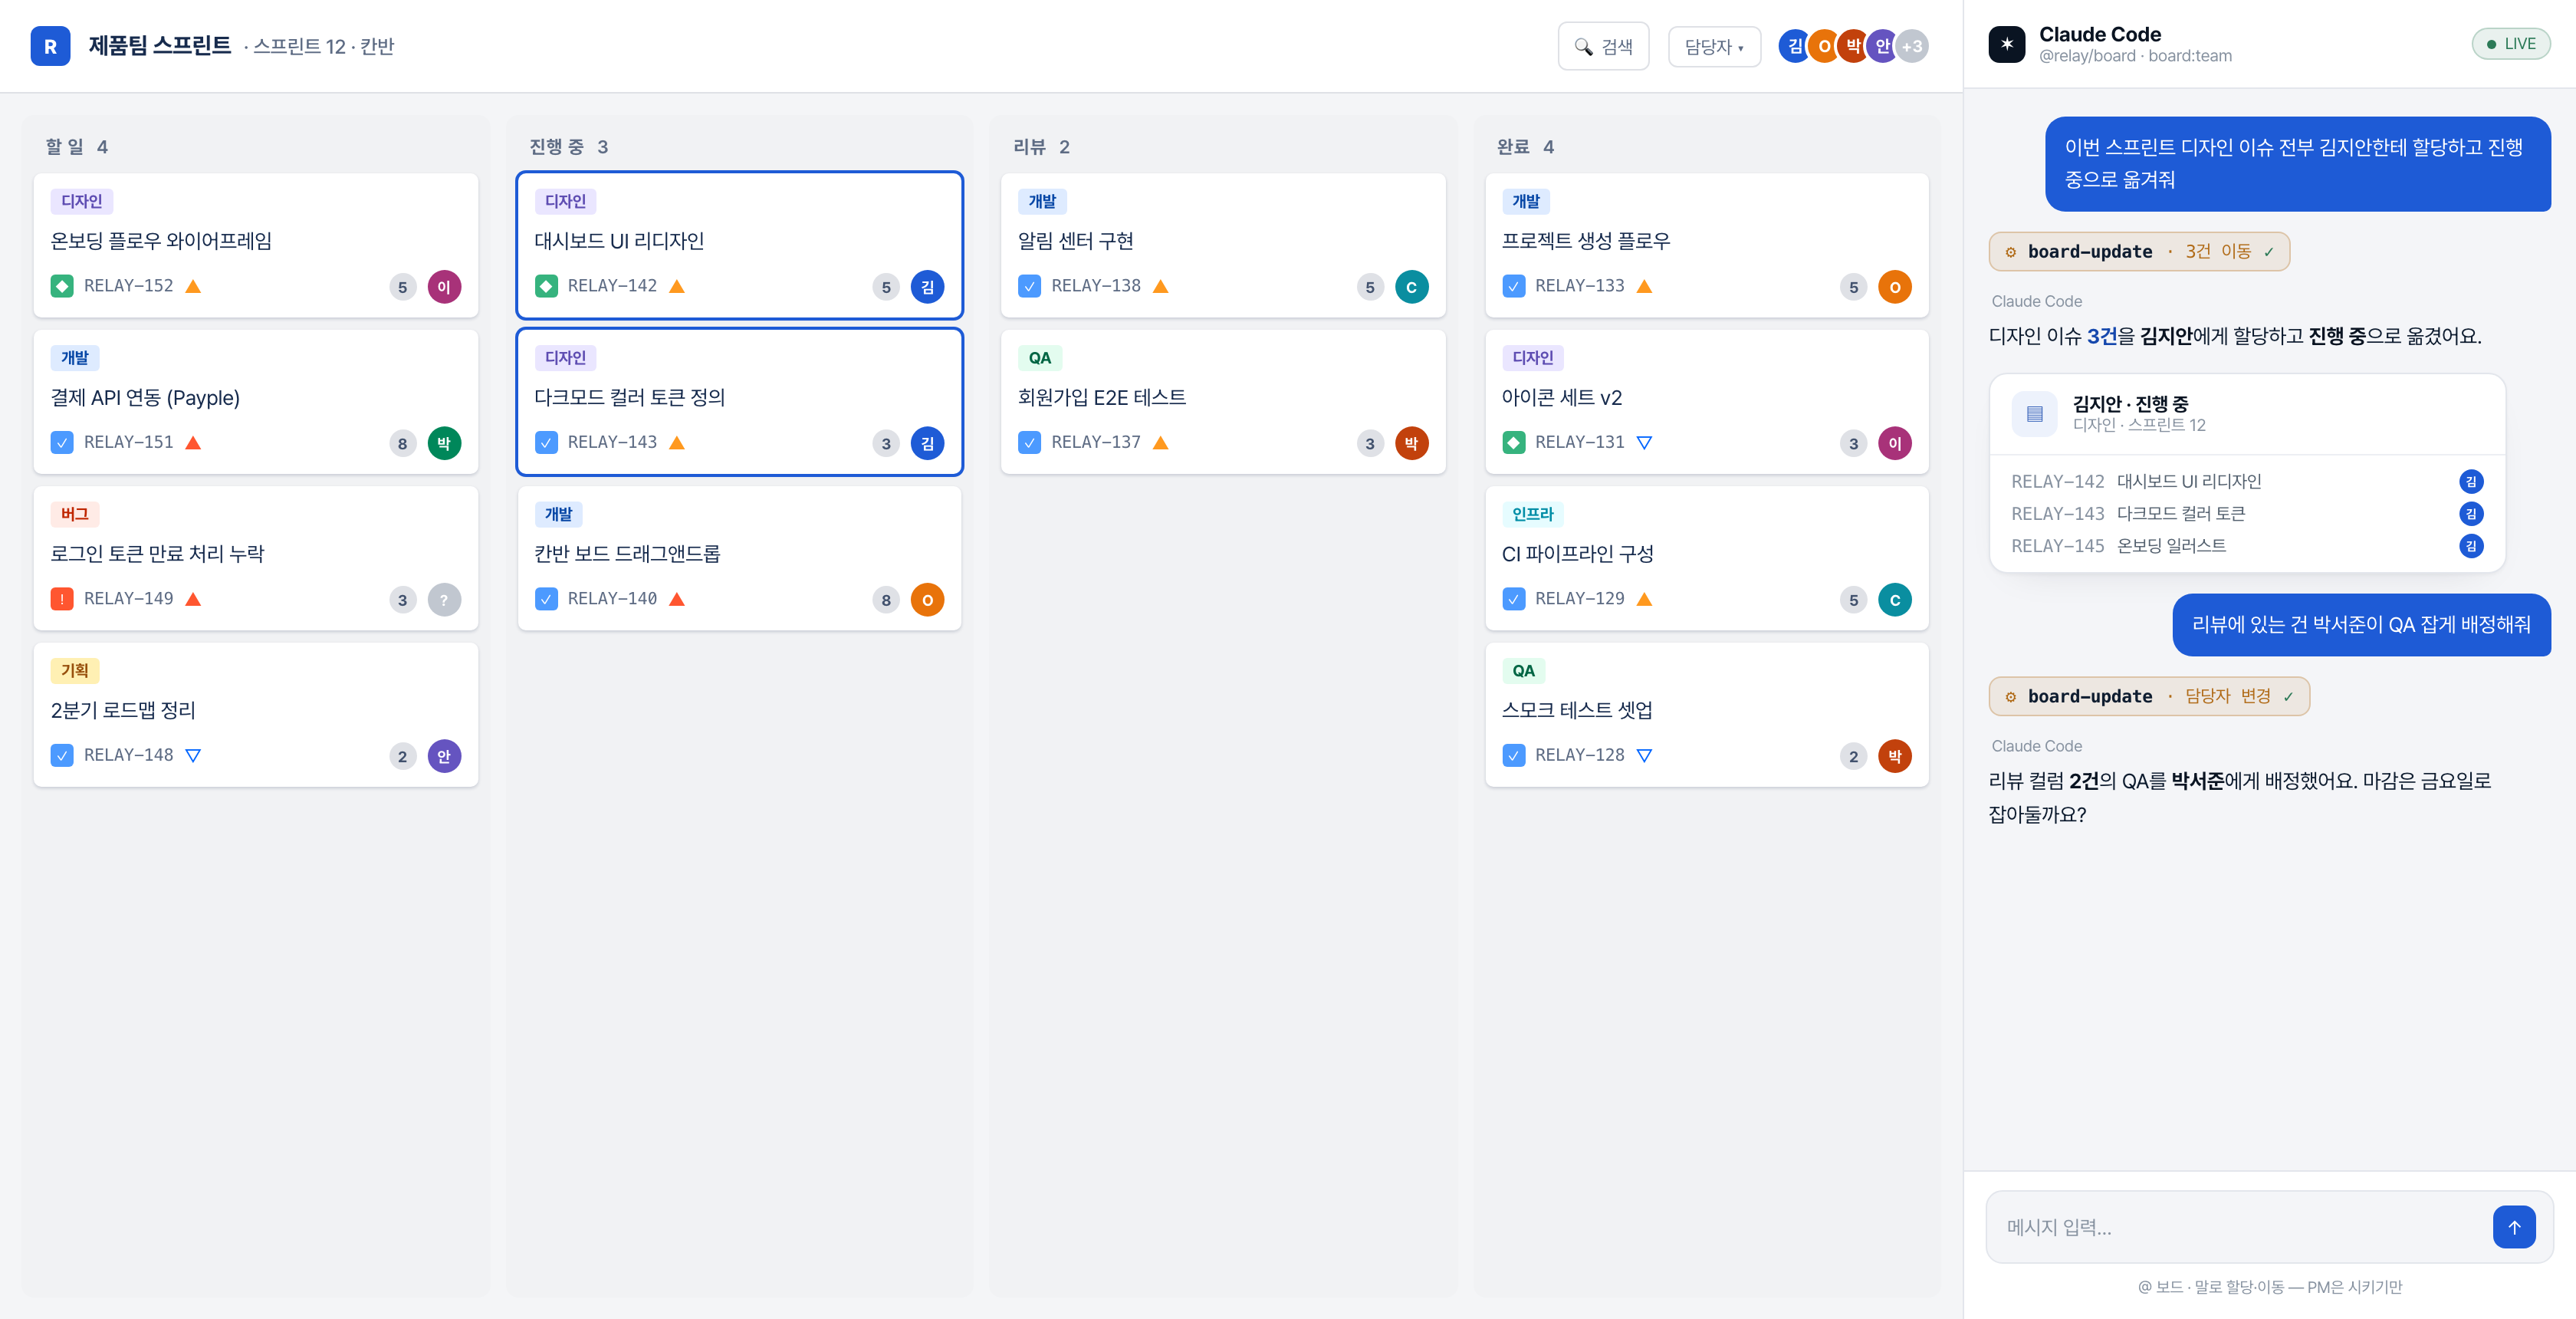Toggle task checkbox on RELAY-128
The width and height of the screenshot is (2576, 1319).
point(1513,755)
